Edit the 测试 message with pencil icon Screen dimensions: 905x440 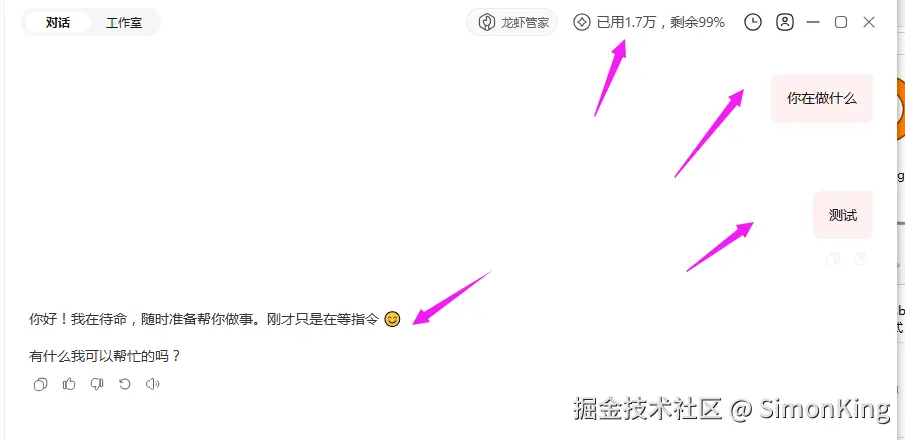coord(861,259)
